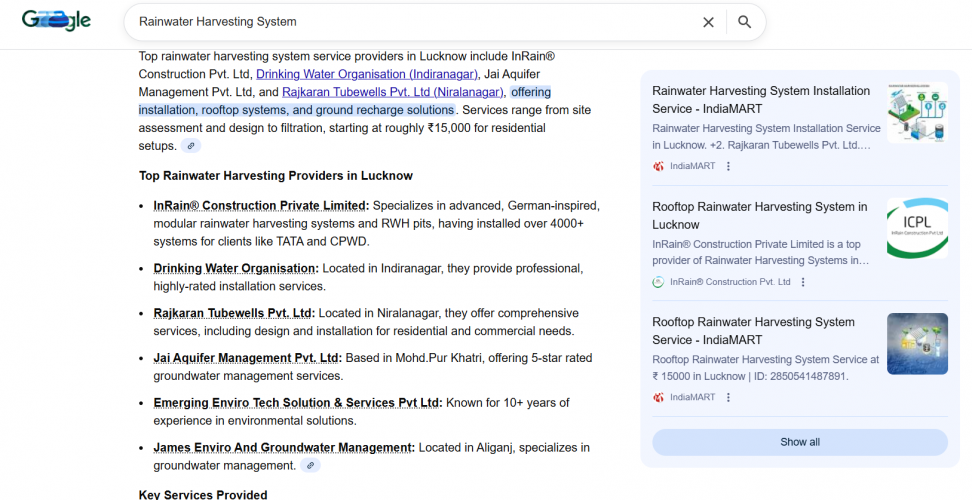Open three-dot menu for Rooftop Service IndiaMART result
The height and width of the screenshot is (500, 972).
click(728, 397)
